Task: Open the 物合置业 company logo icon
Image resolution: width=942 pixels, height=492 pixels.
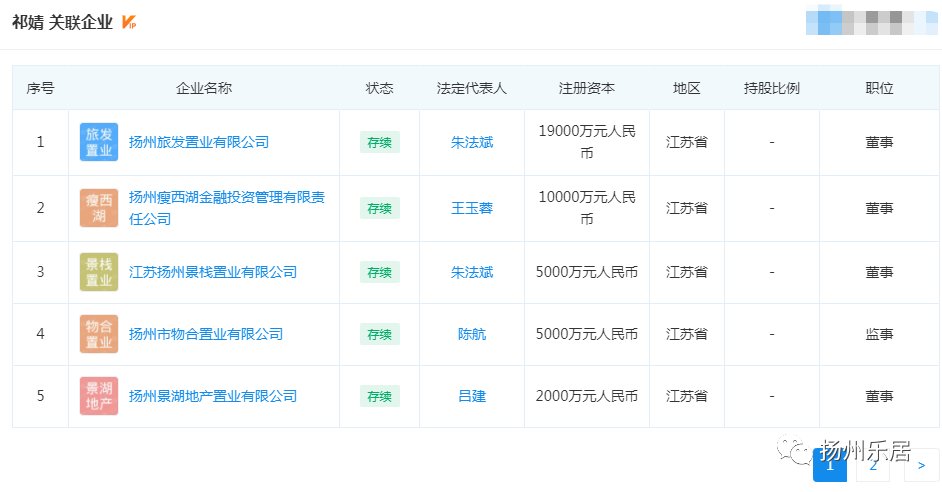Action: (99, 334)
